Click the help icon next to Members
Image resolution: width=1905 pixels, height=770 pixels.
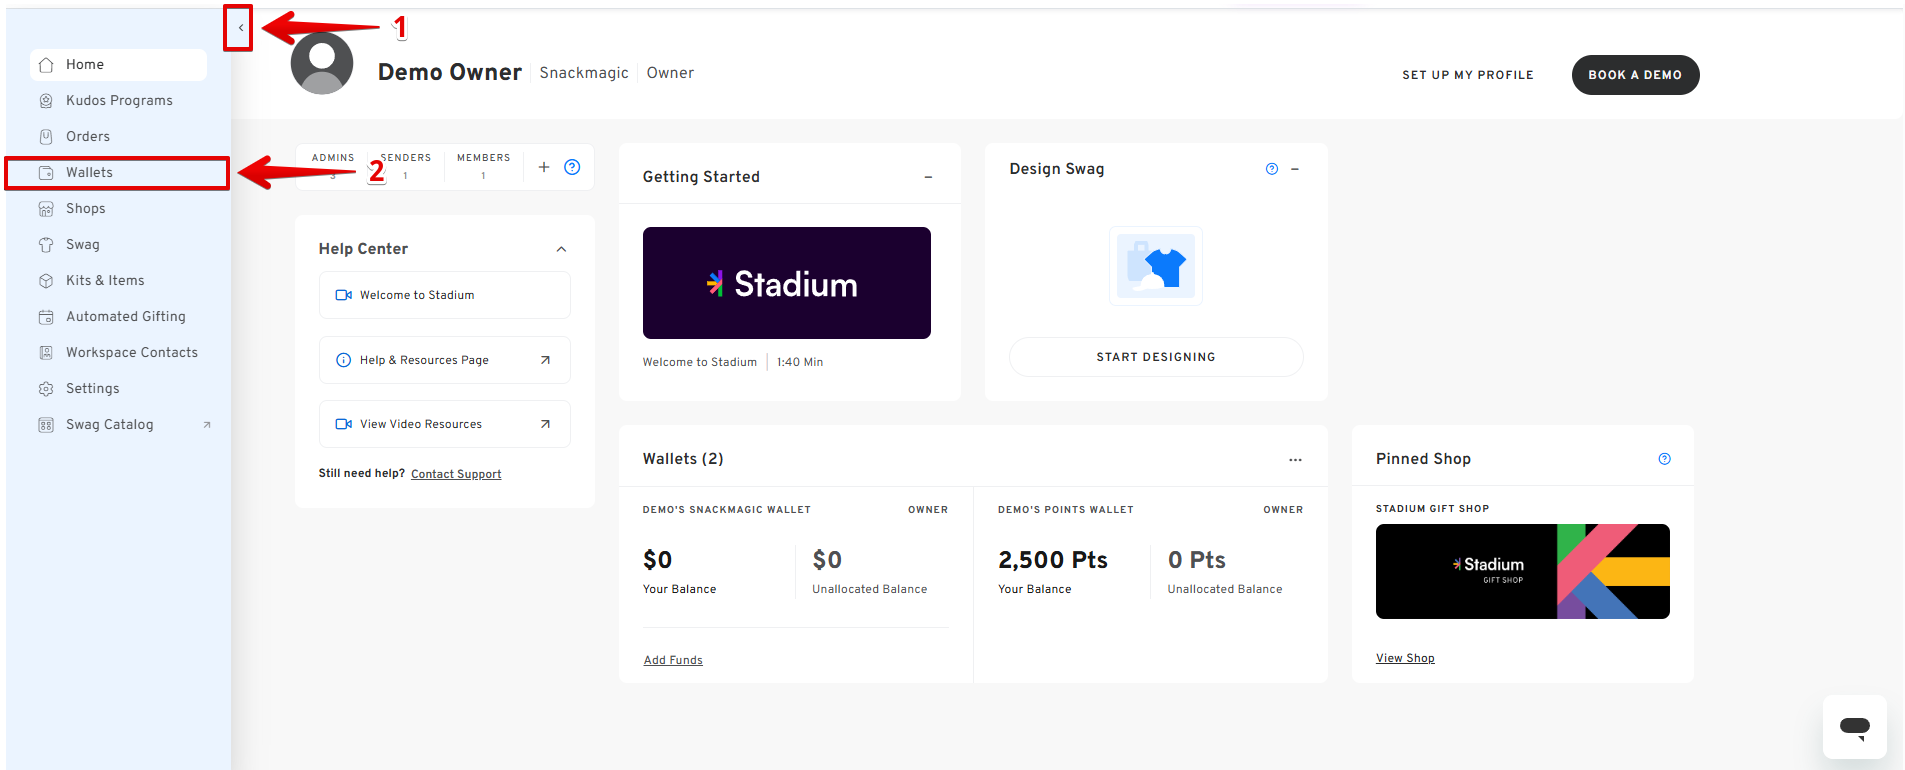(x=572, y=167)
